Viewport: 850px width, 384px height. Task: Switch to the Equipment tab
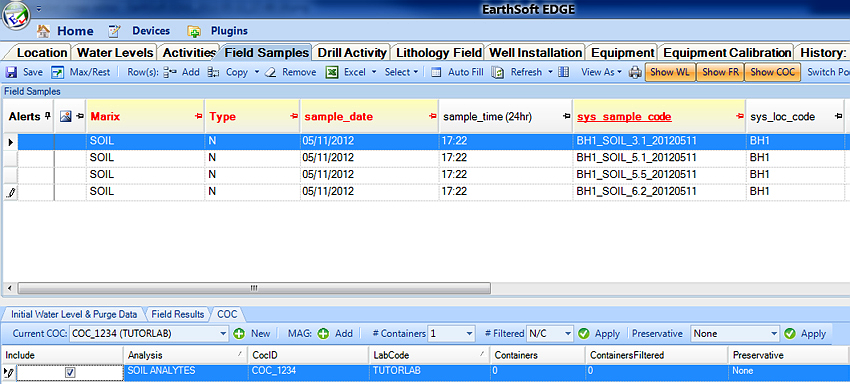coord(622,53)
